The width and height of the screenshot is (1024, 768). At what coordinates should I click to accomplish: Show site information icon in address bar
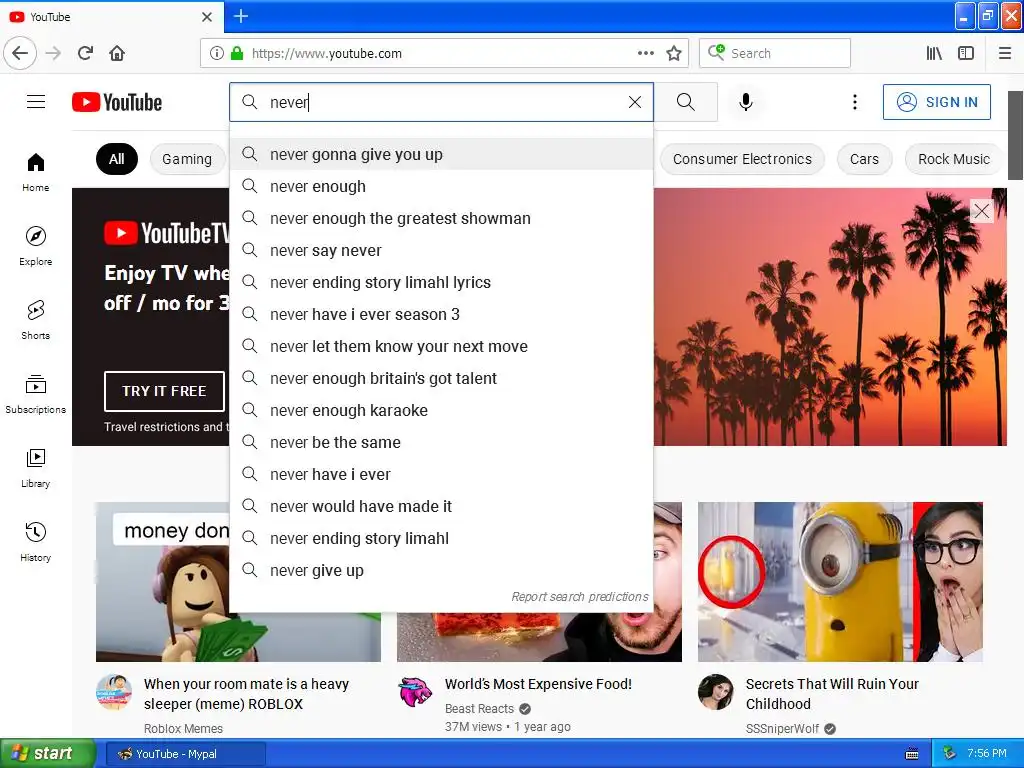[217, 54]
